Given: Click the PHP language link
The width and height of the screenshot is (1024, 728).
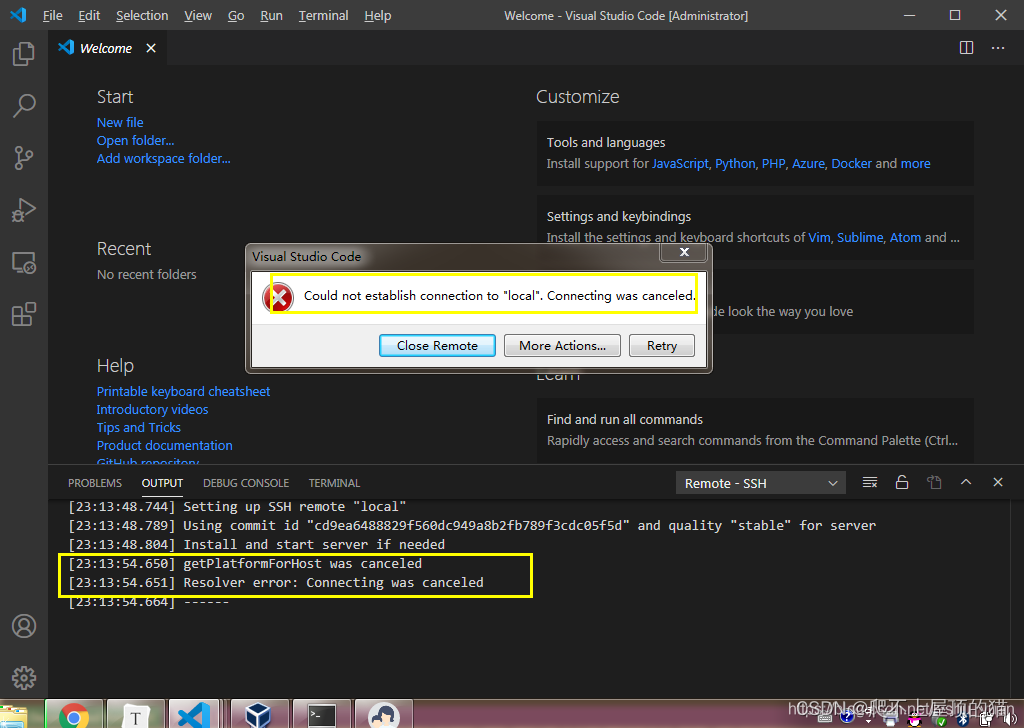Looking at the screenshot, I should click(x=773, y=163).
